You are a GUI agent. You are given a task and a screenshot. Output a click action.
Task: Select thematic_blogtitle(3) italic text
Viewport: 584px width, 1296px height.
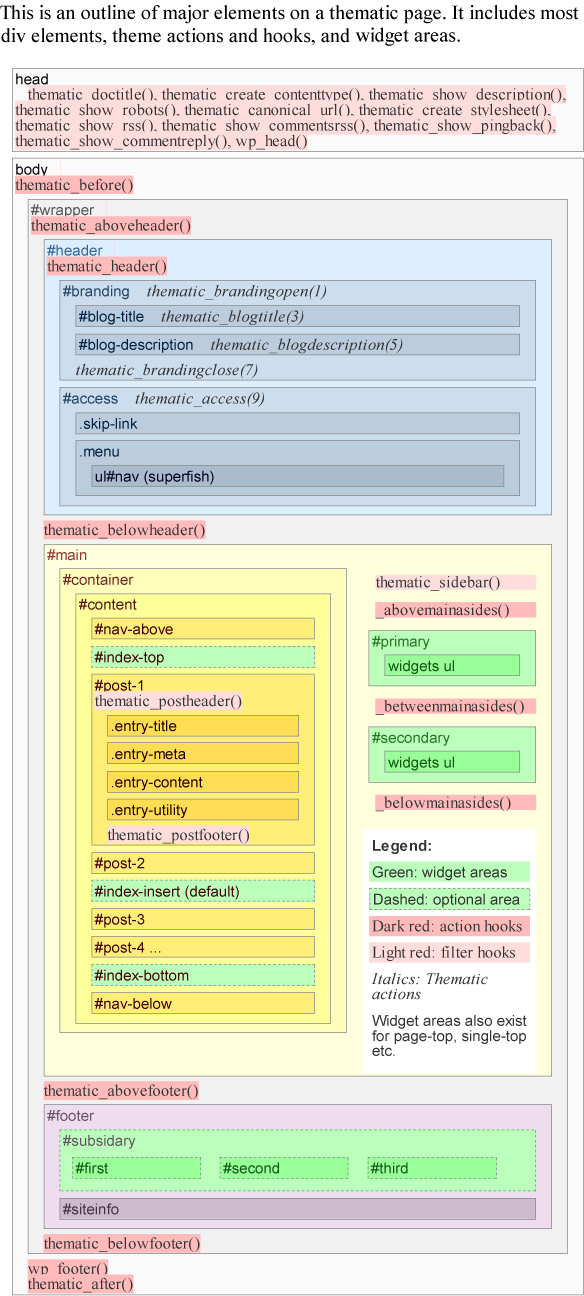coord(232,317)
